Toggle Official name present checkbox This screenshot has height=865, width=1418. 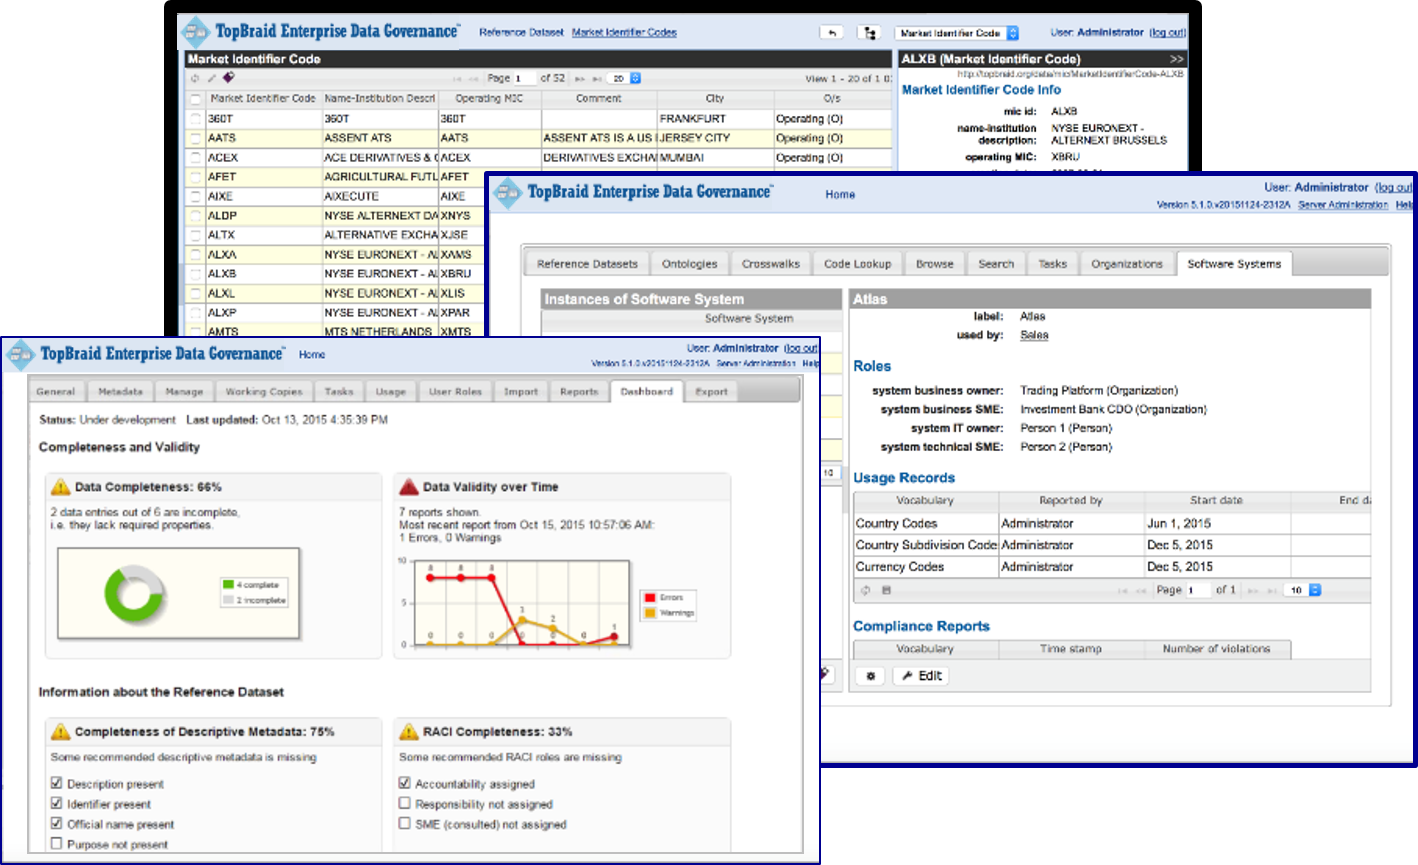[57, 823]
